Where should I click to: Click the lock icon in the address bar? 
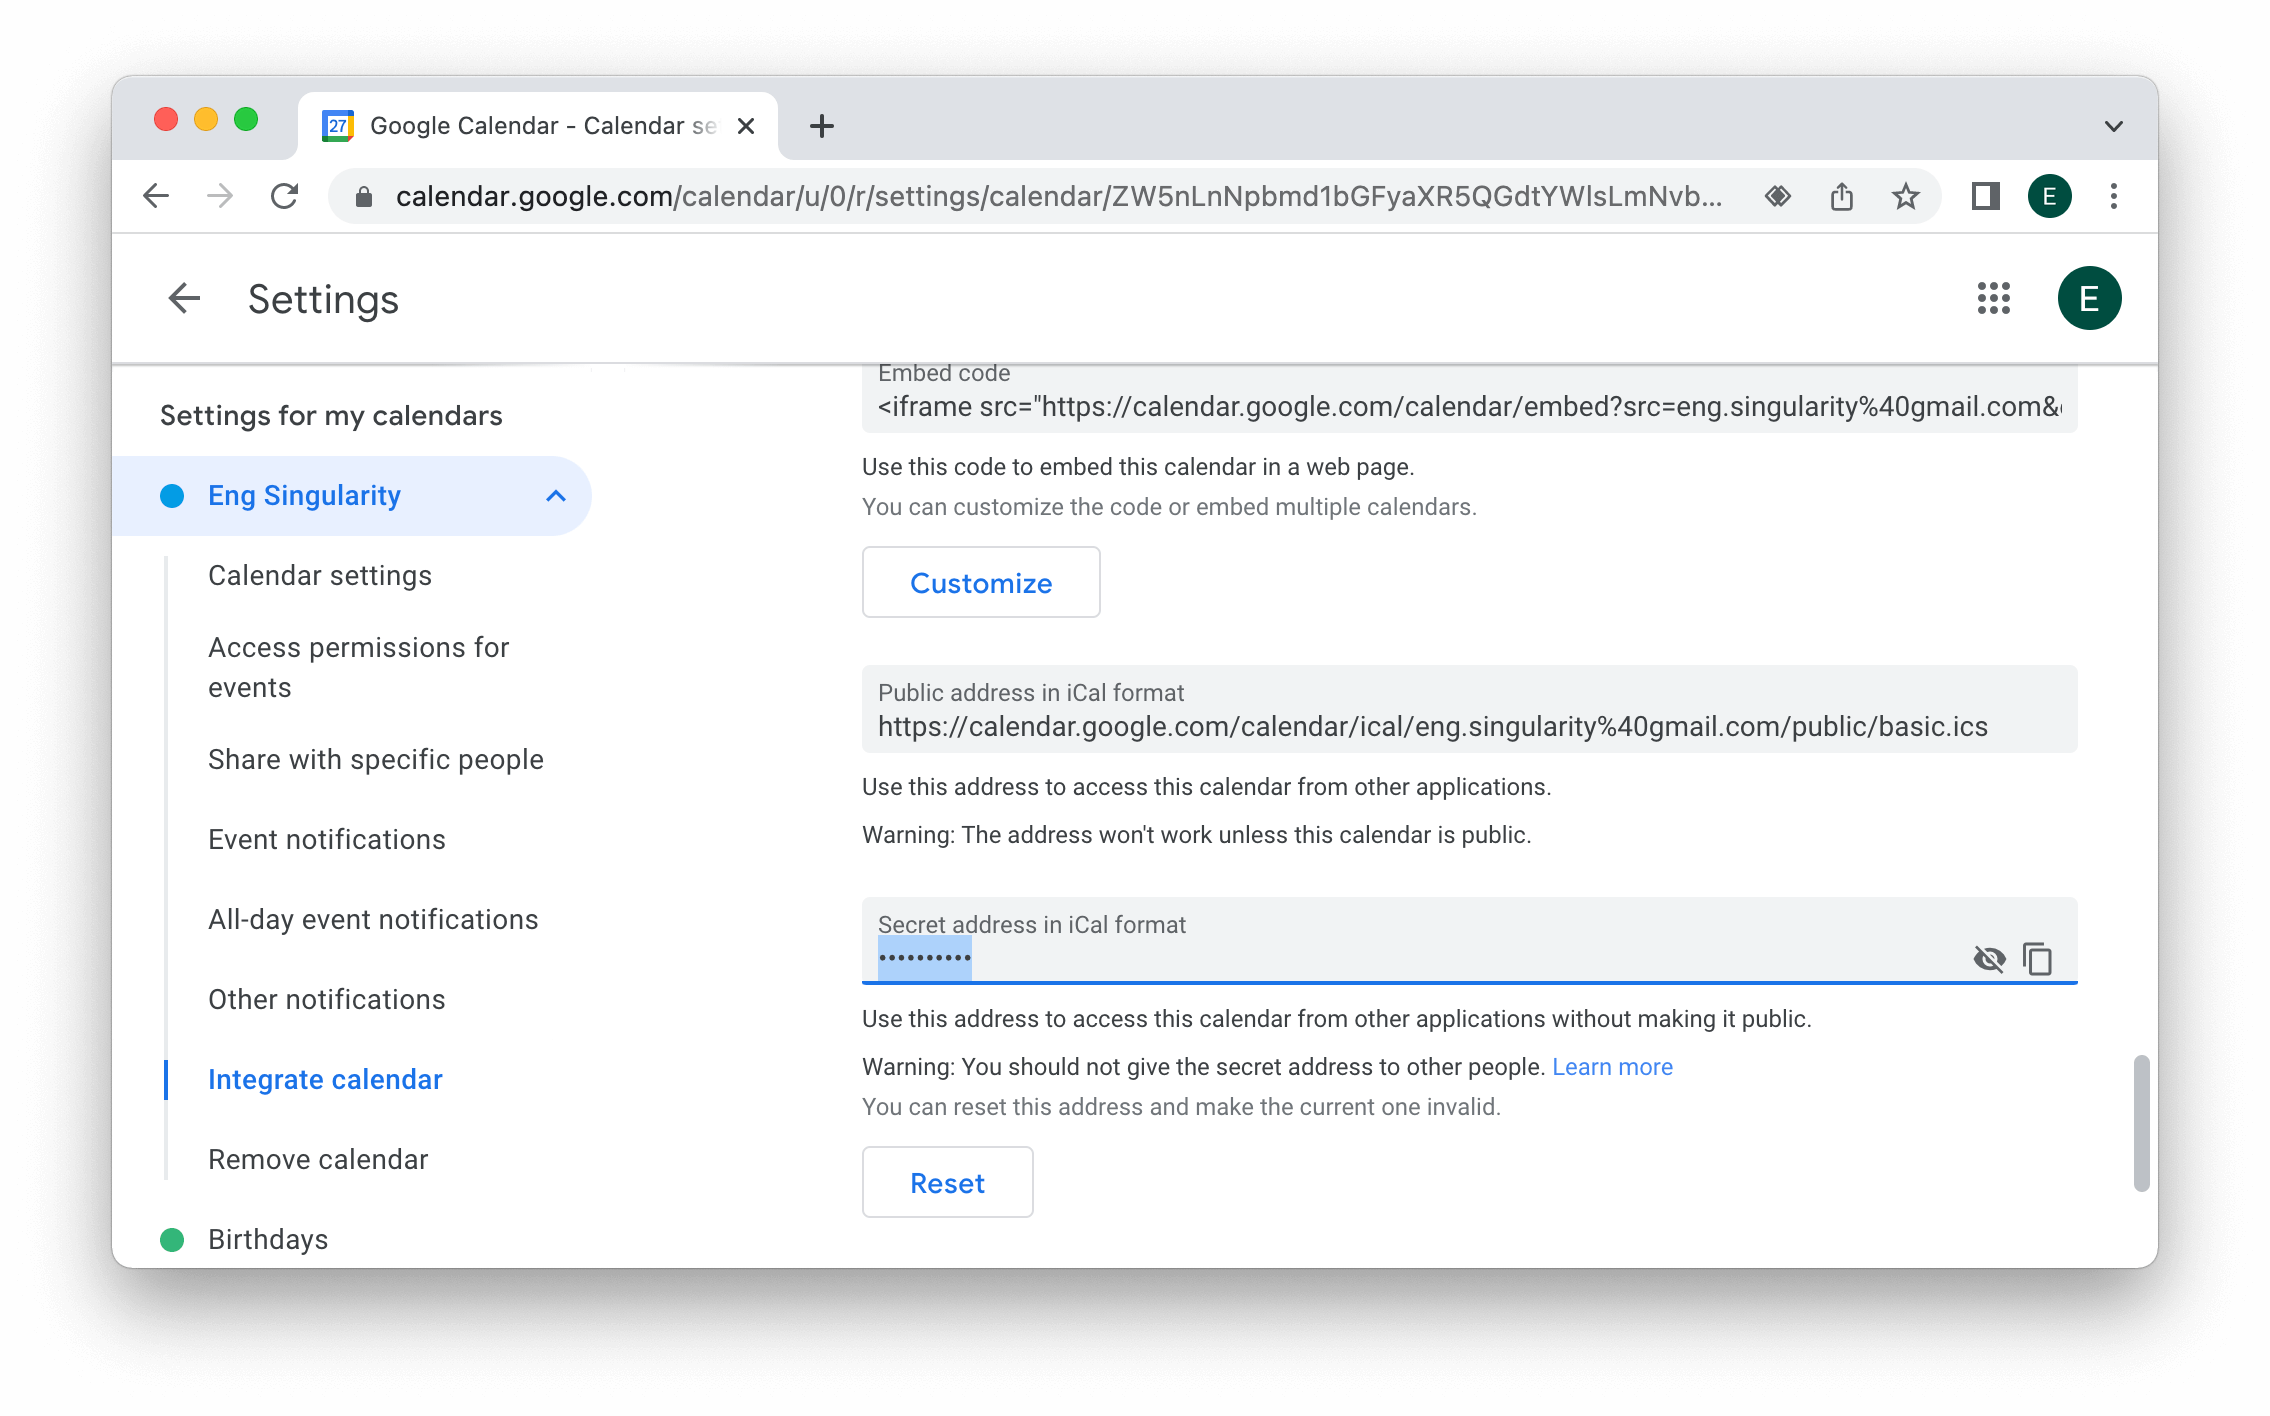point(364,197)
